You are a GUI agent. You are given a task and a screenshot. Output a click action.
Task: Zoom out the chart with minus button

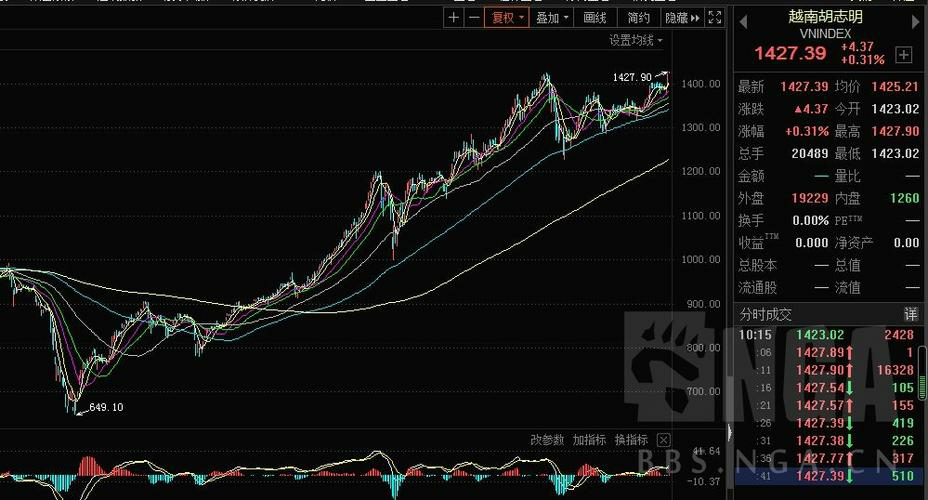coord(474,18)
